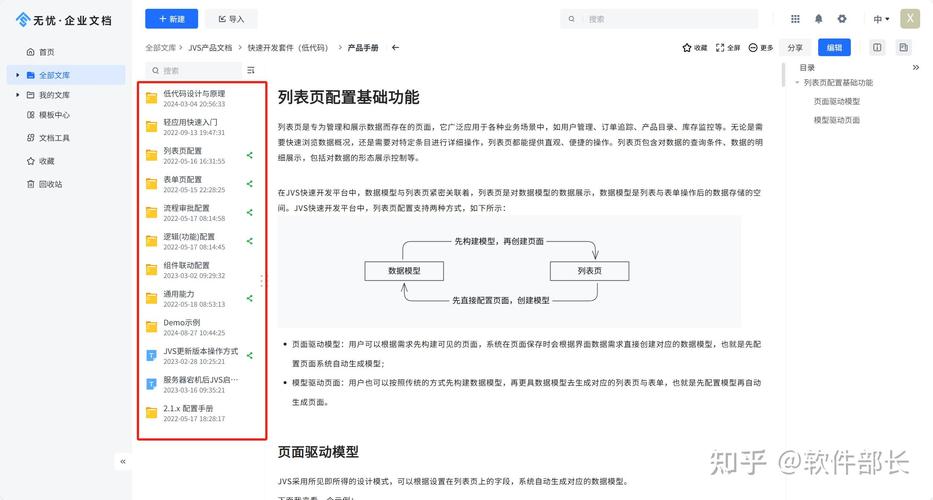The image size is (933, 500).
Task: Click the notification bell icon
Action: click(x=819, y=19)
